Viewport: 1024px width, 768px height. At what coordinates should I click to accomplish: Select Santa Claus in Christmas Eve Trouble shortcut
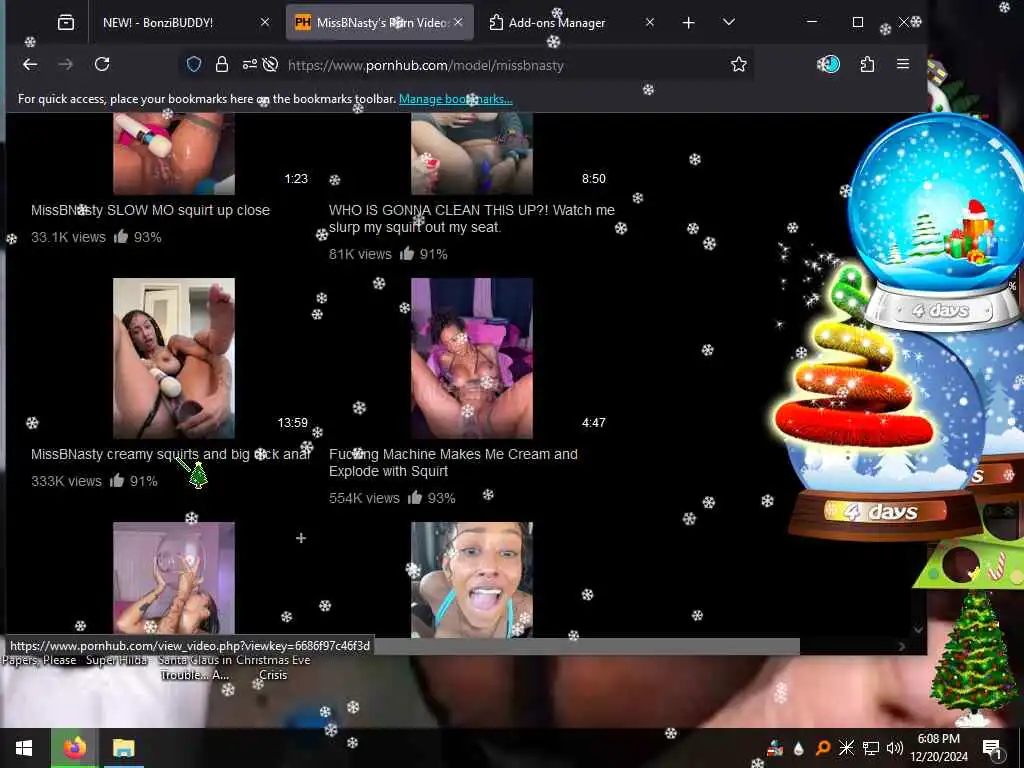[195, 667]
